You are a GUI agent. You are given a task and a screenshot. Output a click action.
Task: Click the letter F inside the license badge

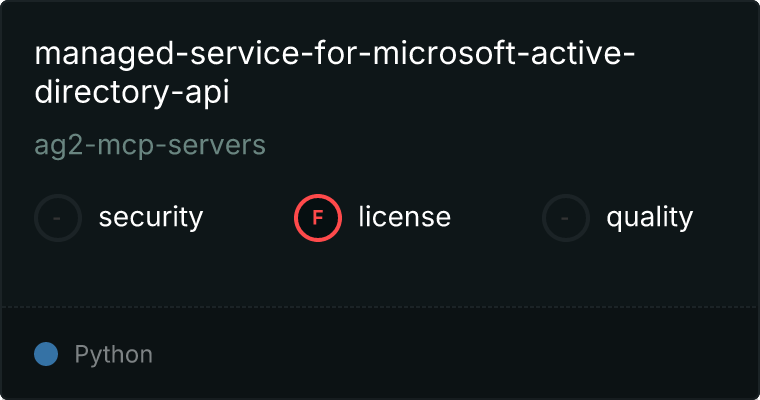point(318,218)
